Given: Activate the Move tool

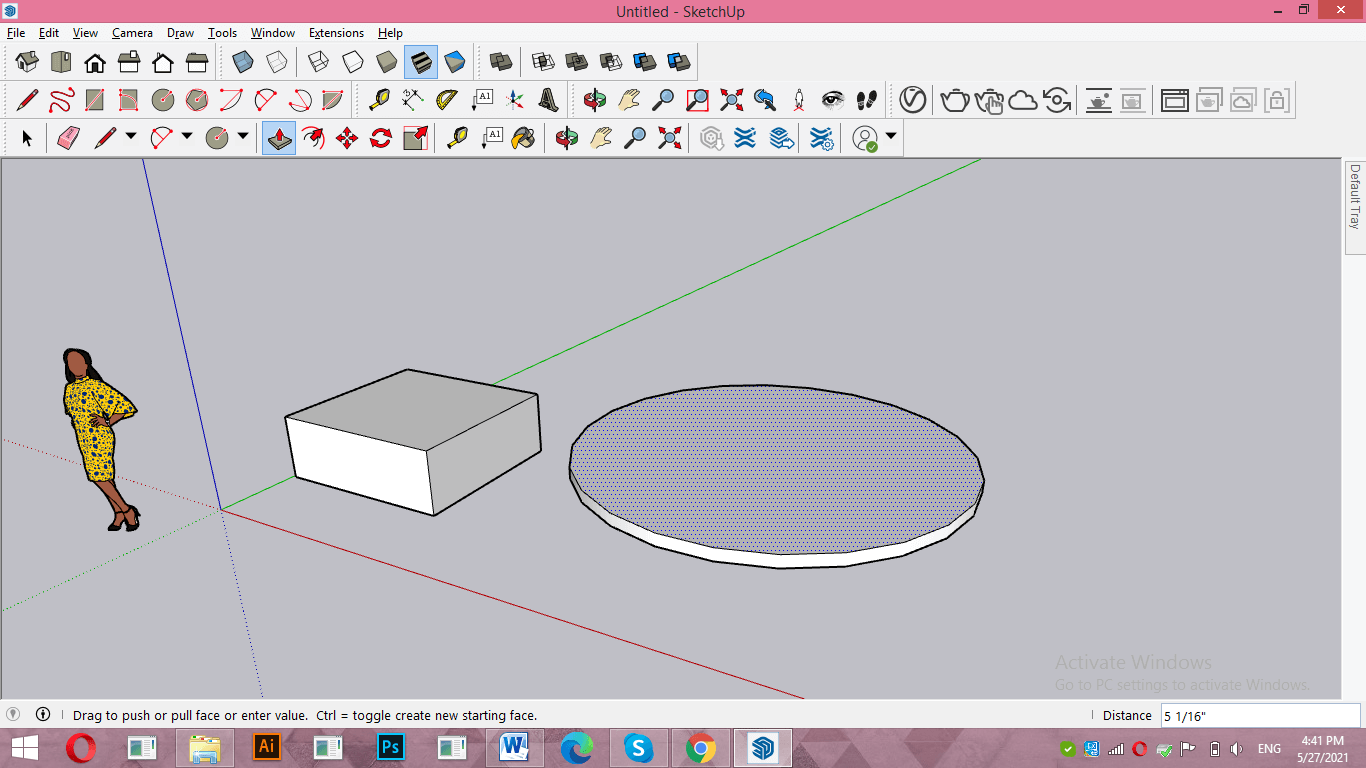Looking at the screenshot, I should (x=347, y=138).
